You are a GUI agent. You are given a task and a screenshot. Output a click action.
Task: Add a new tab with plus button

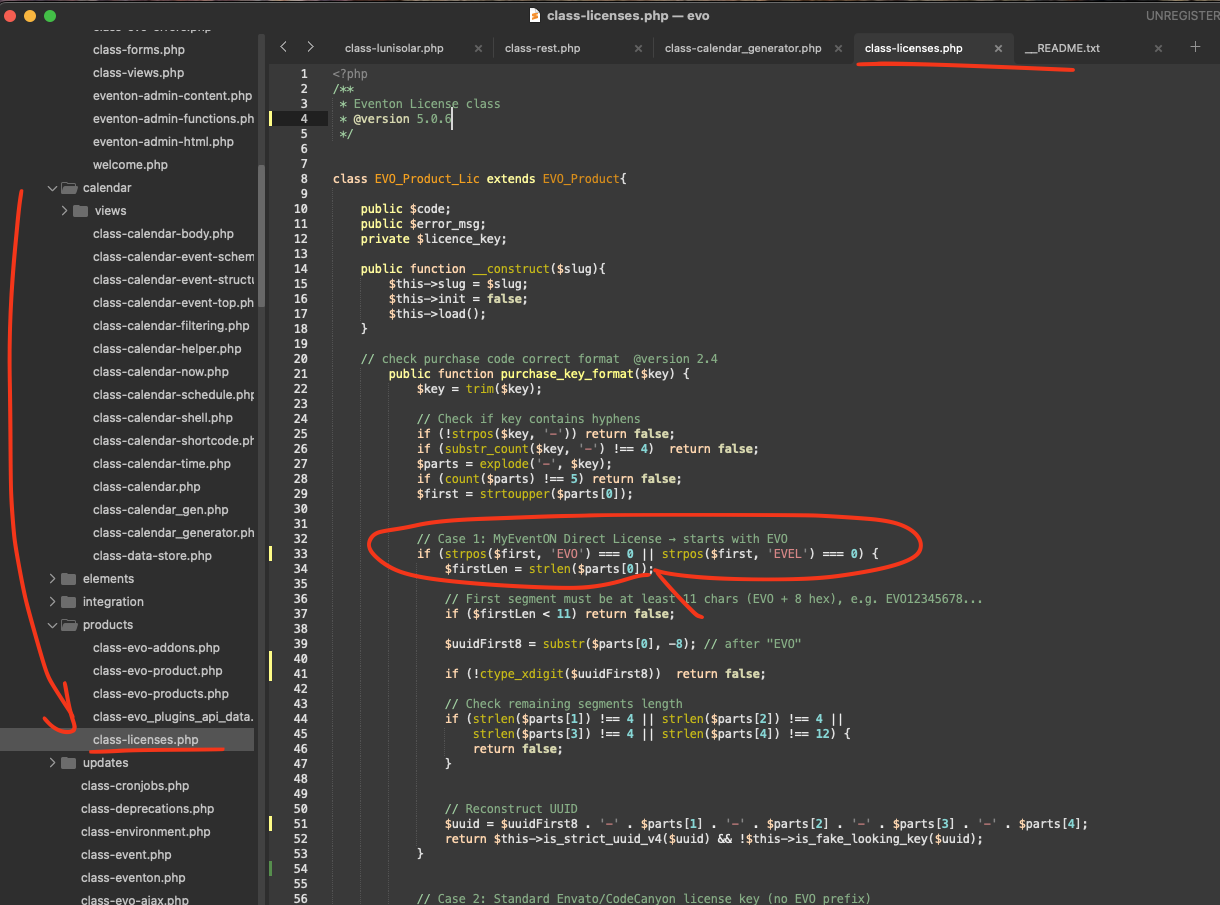pyautogui.click(x=1195, y=47)
